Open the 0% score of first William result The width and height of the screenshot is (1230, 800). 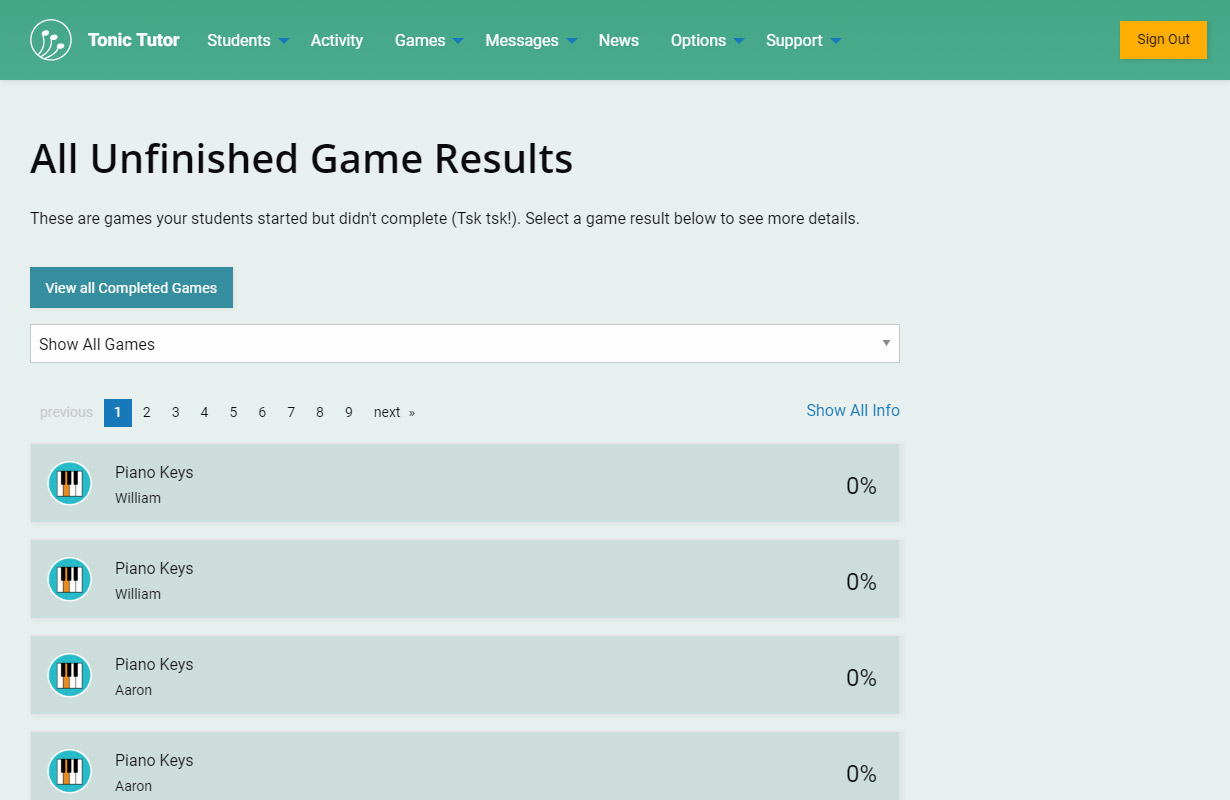pos(861,486)
